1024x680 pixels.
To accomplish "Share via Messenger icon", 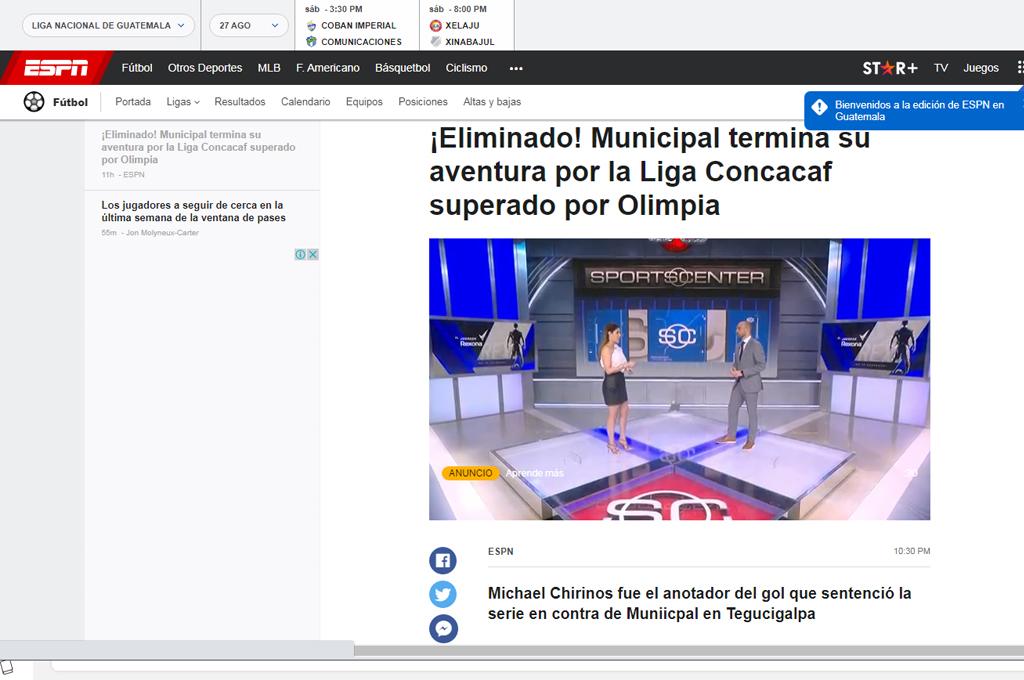I will pos(443,629).
